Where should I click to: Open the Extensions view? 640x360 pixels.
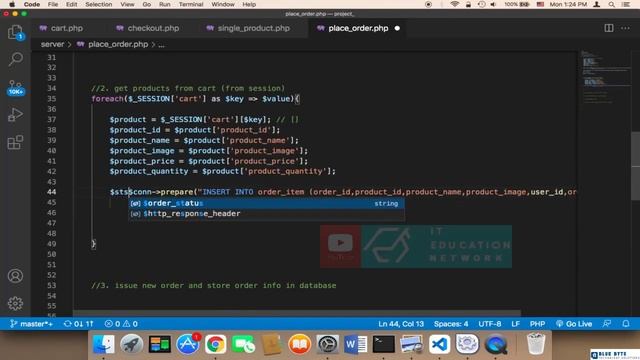click(15, 142)
